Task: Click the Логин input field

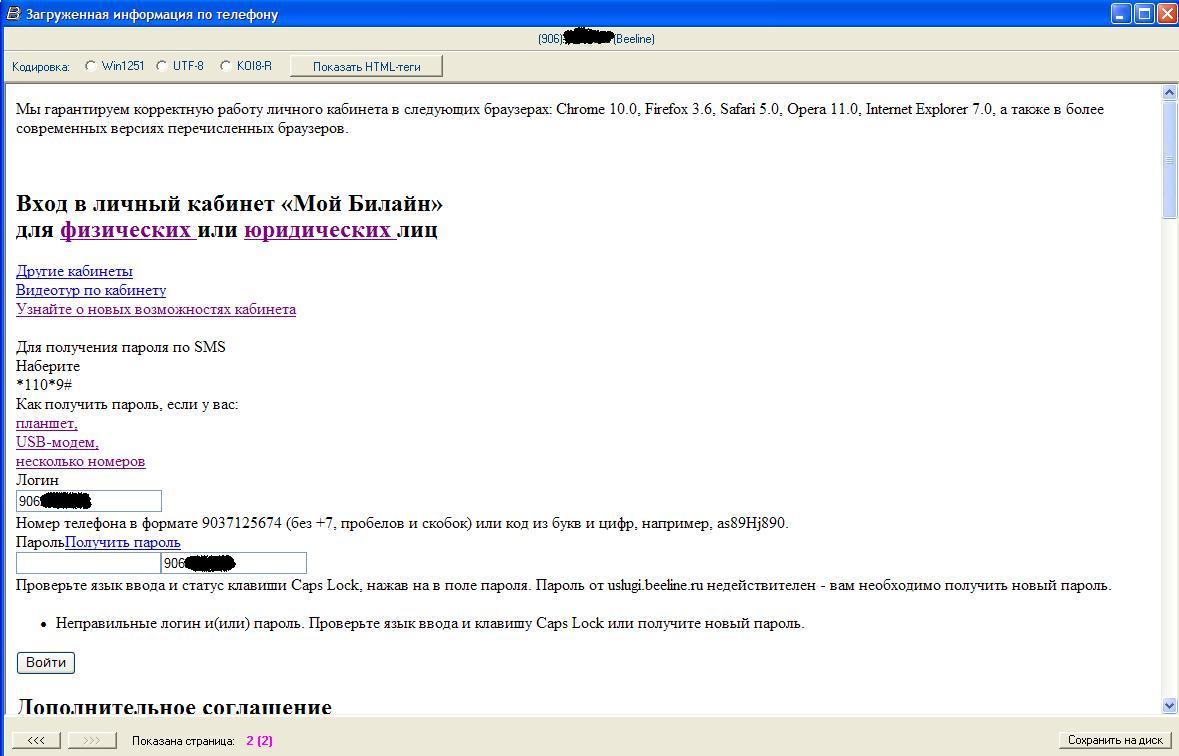Action: point(89,501)
